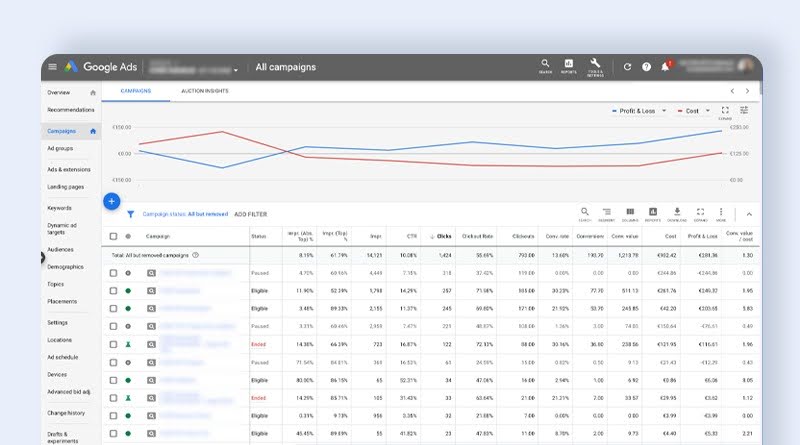
Task: Open the notifications bell
Action: click(665, 67)
